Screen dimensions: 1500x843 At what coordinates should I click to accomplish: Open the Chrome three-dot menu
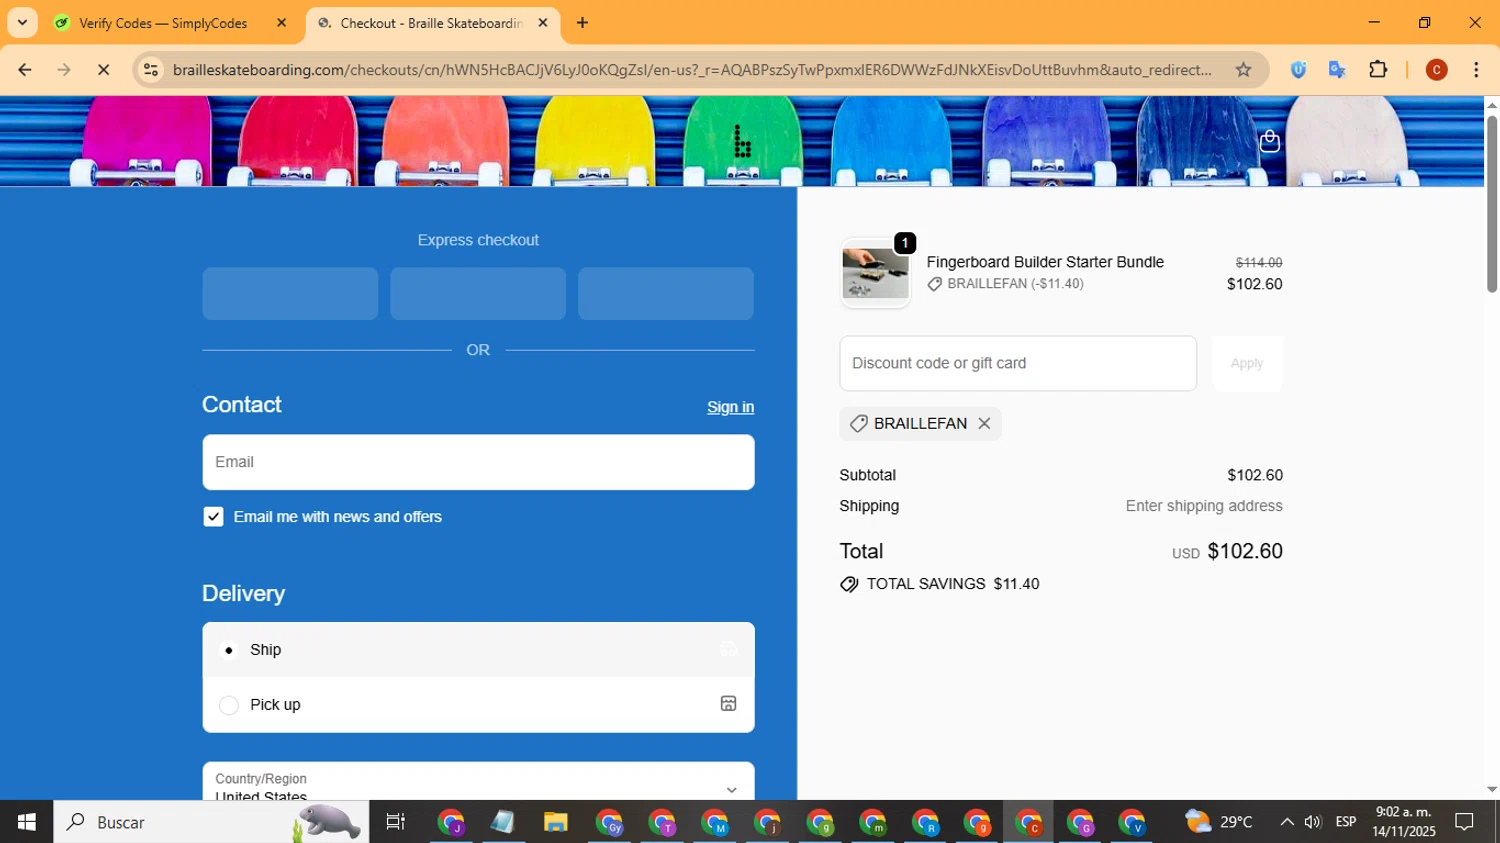click(x=1476, y=70)
